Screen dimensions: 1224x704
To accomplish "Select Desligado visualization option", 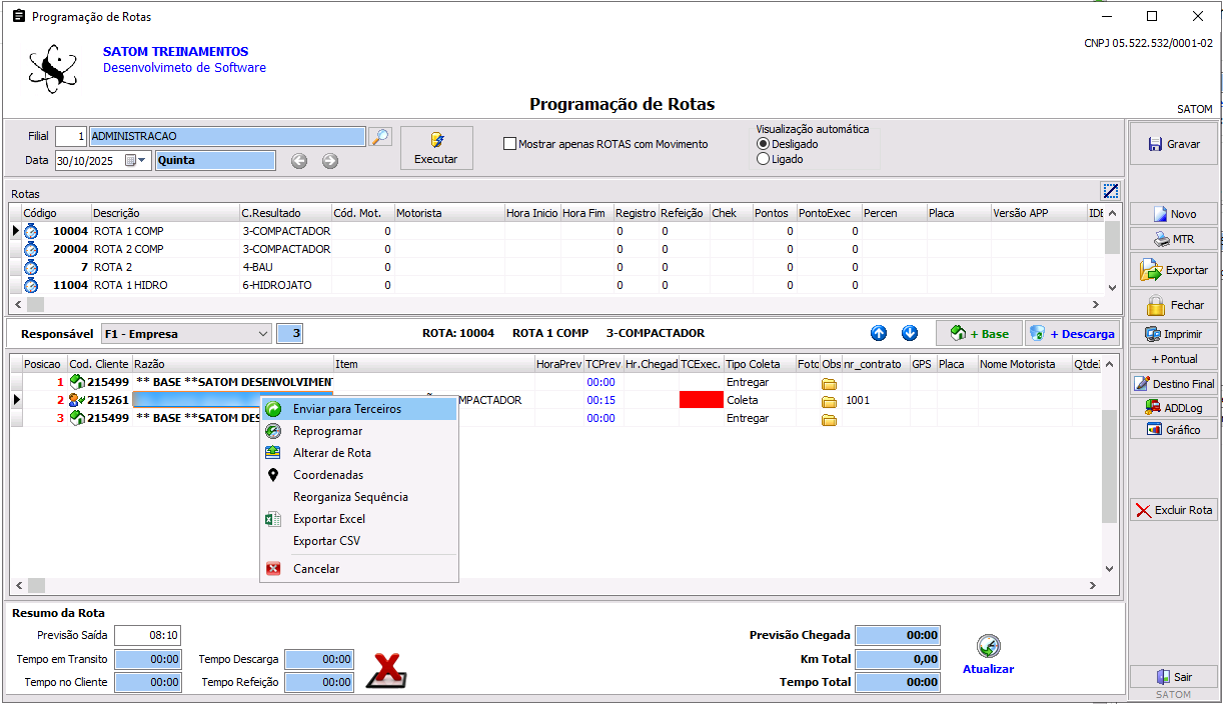I will pos(764,144).
